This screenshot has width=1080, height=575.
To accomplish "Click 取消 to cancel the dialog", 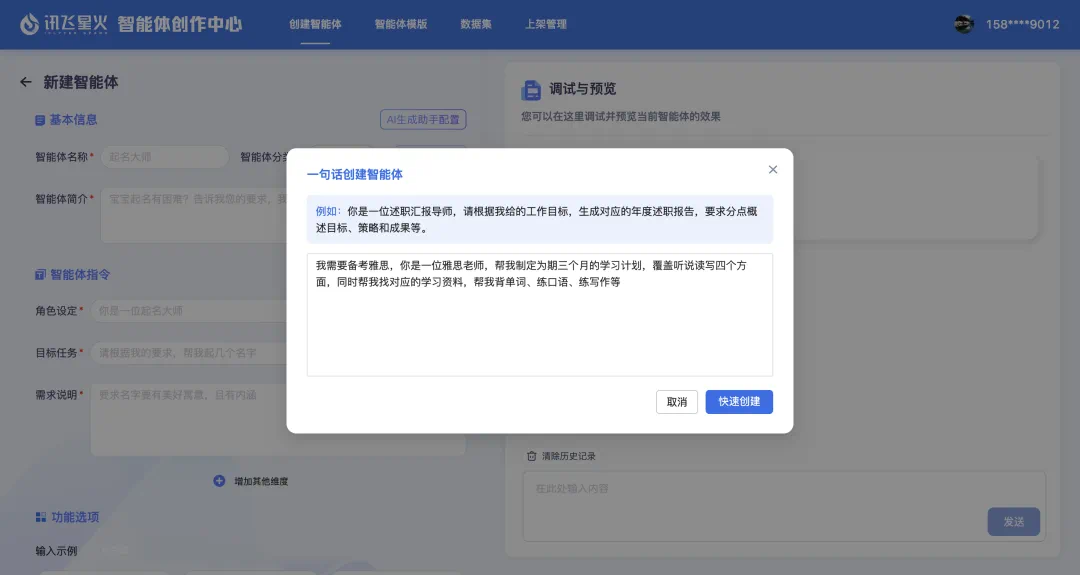I will 677,402.
